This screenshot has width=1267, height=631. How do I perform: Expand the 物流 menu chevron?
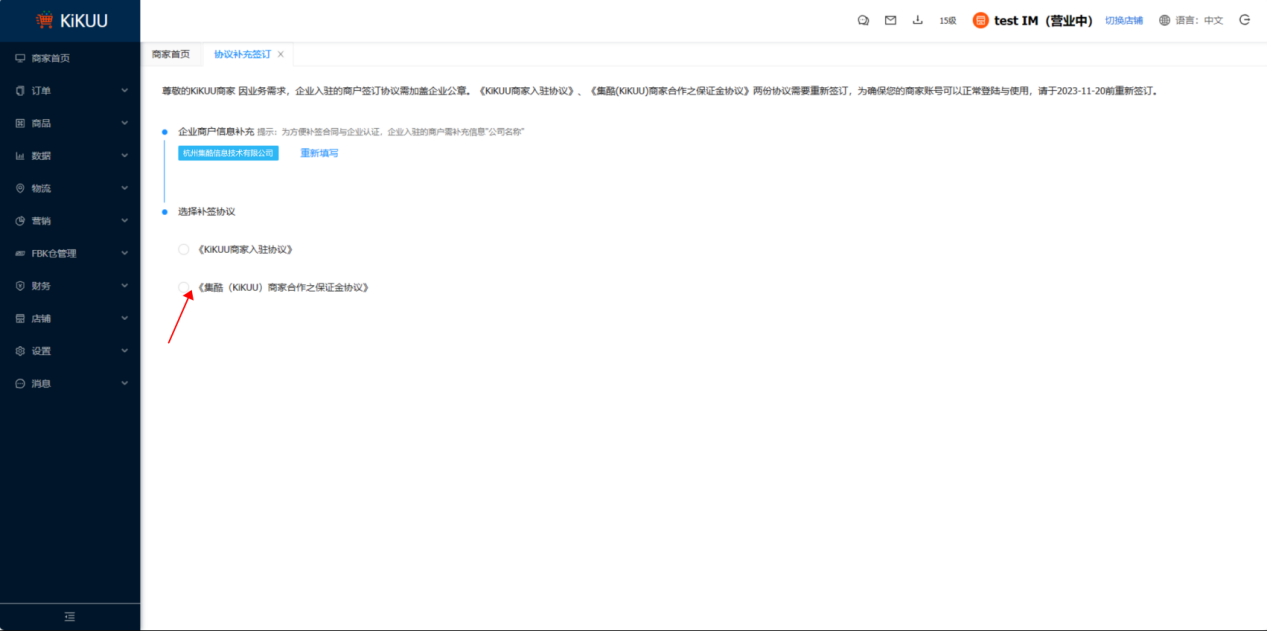point(124,188)
